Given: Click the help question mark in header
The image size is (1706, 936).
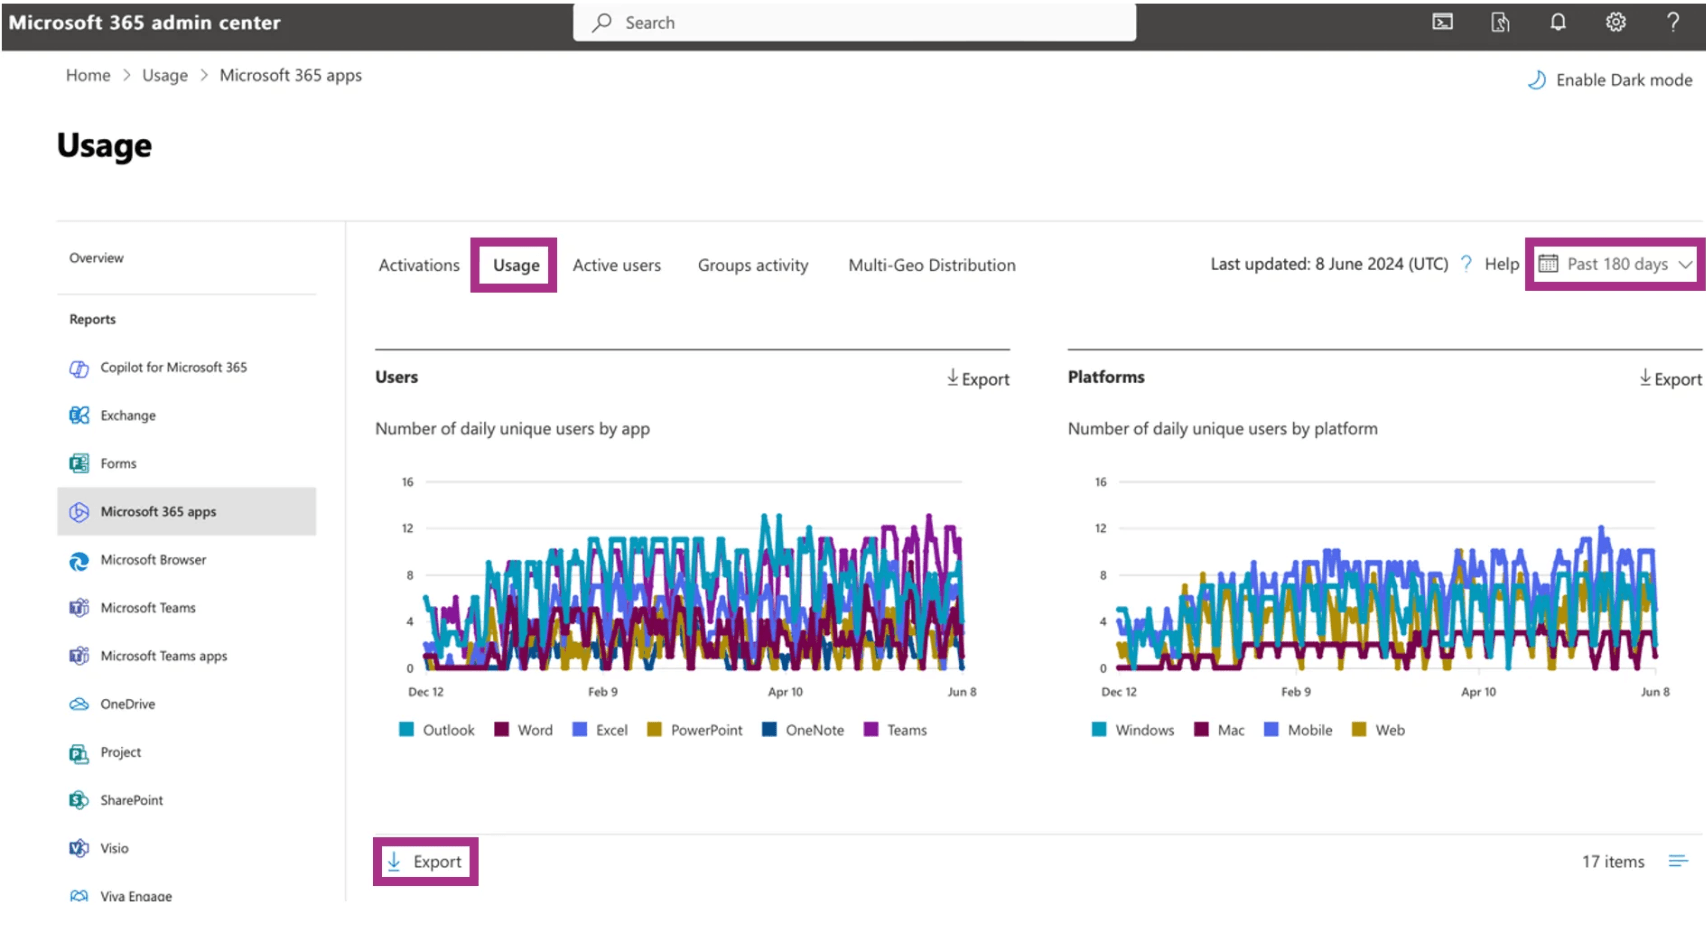Looking at the screenshot, I should [x=1673, y=22].
